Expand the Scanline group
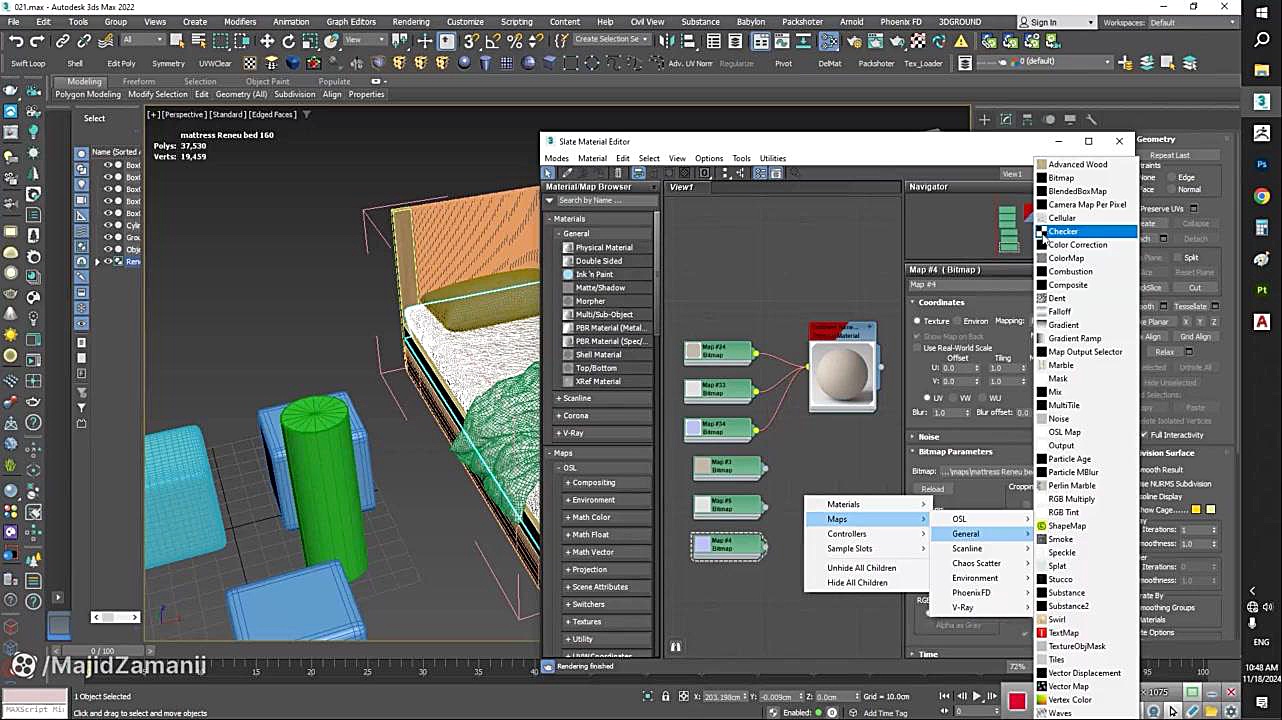 (559, 398)
